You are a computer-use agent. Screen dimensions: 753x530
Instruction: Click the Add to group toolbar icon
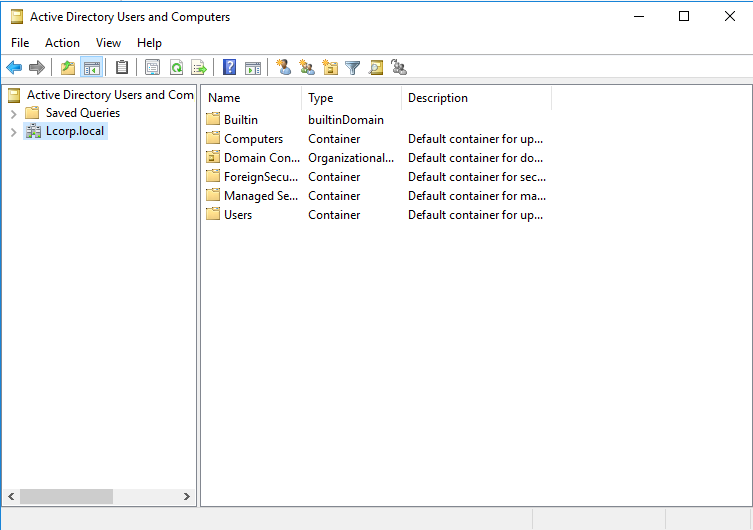[x=399, y=67]
